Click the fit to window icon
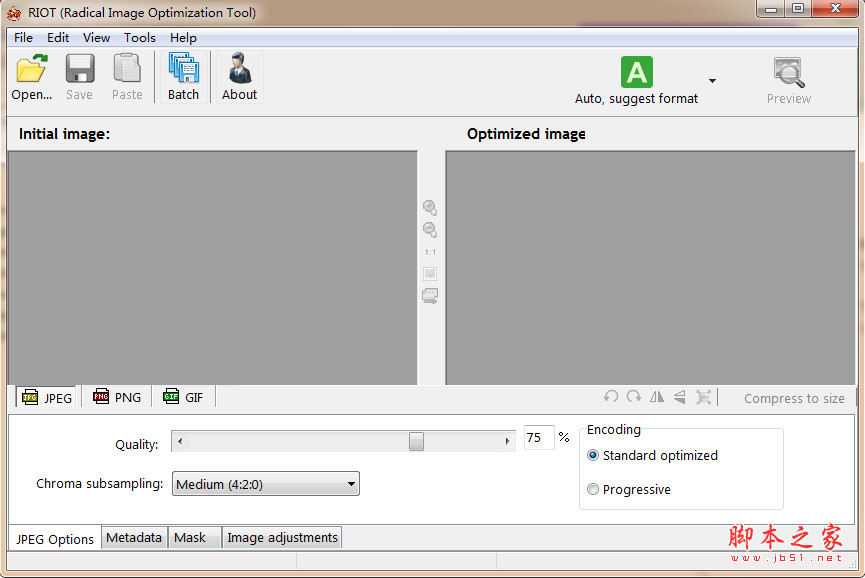This screenshot has width=865, height=578. point(430,274)
